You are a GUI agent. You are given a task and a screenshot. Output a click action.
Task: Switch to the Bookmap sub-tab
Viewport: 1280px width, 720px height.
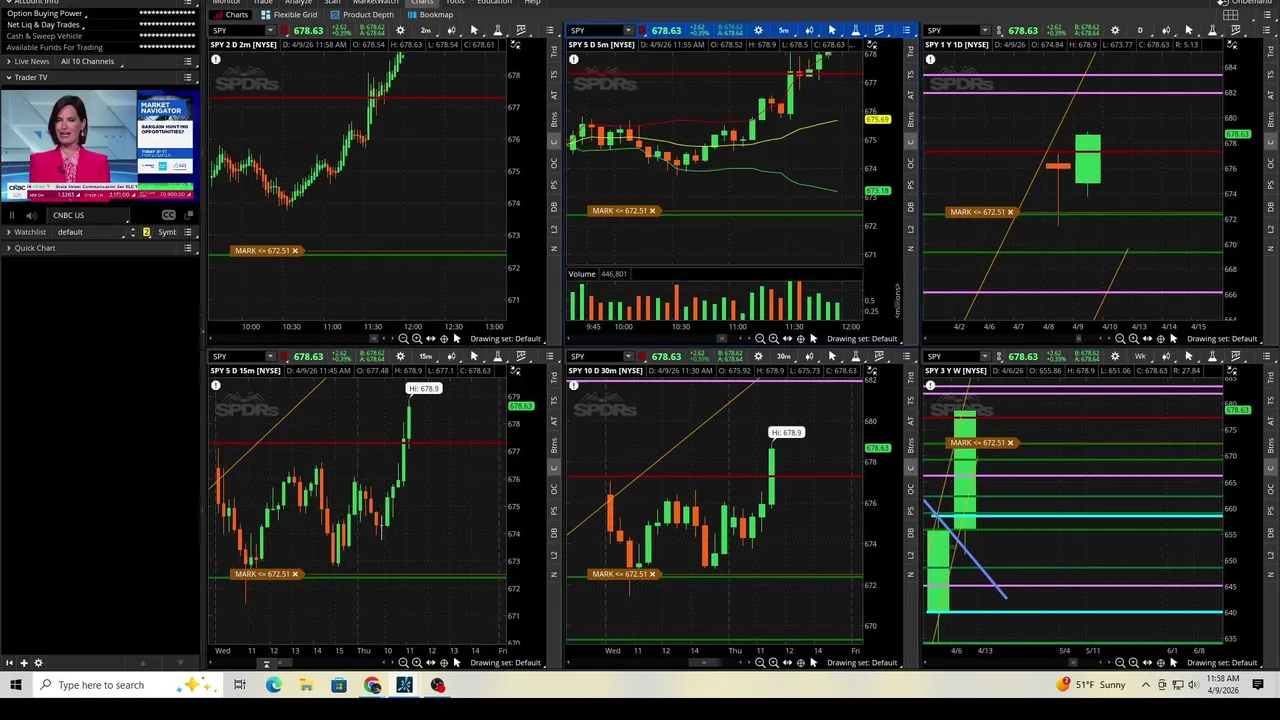coord(430,15)
